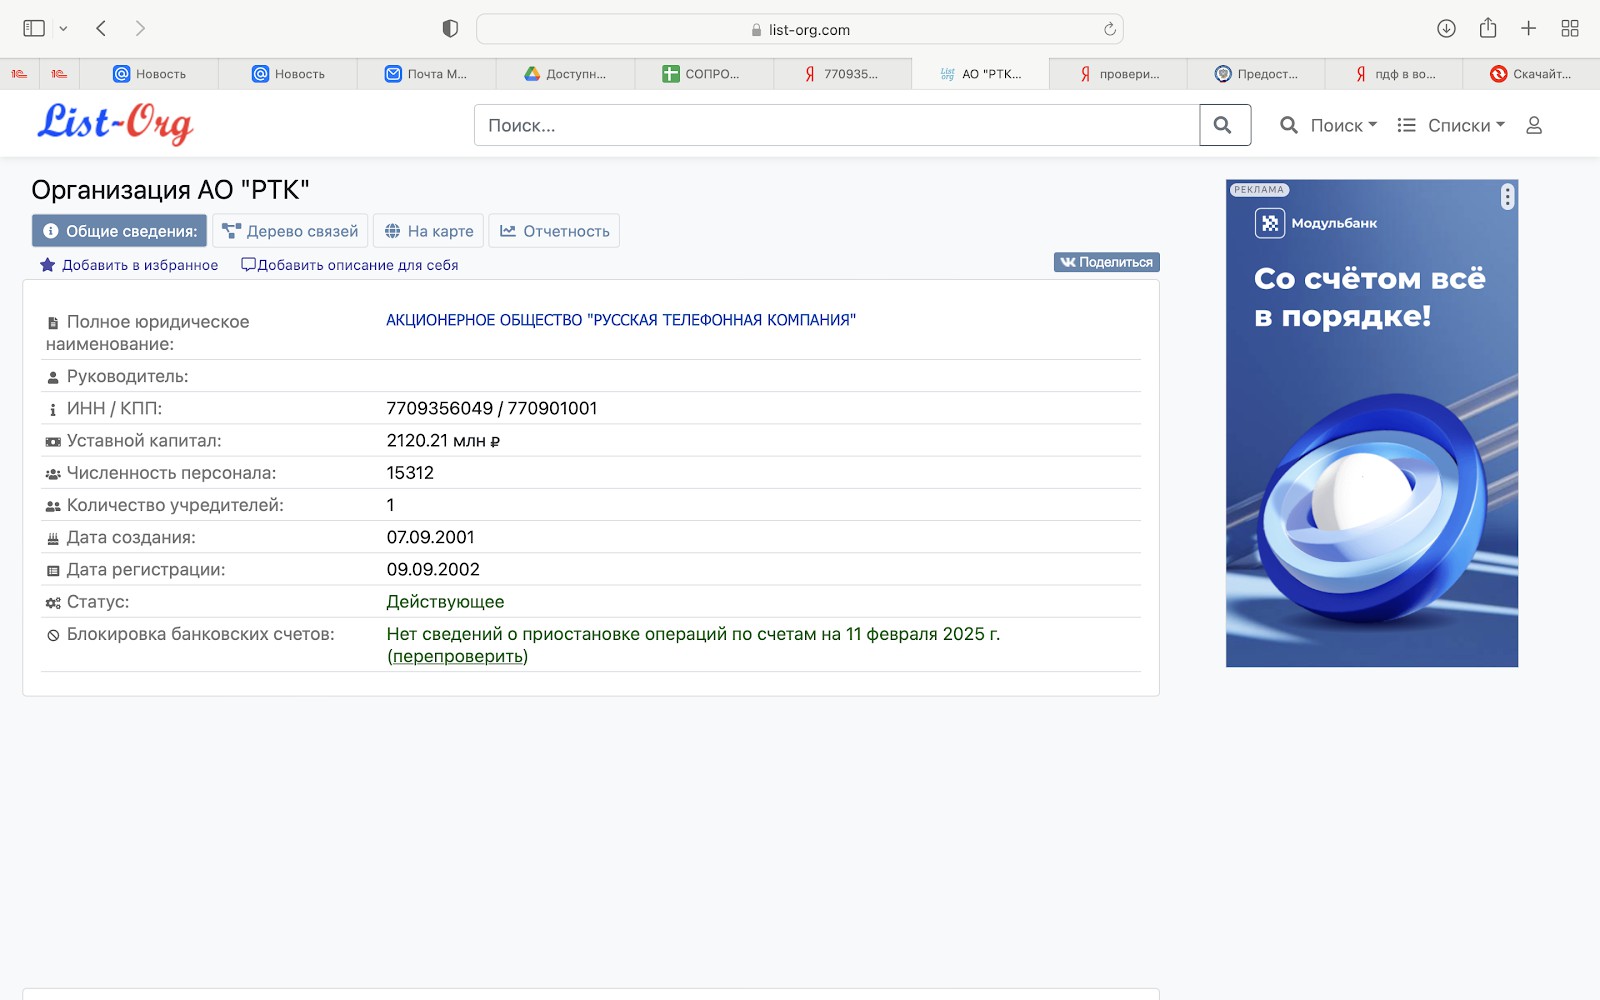The width and height of the screenshot is (1600, 1000).
Task: Click the search magnifier icon
Action: [x=1224, y=125]
